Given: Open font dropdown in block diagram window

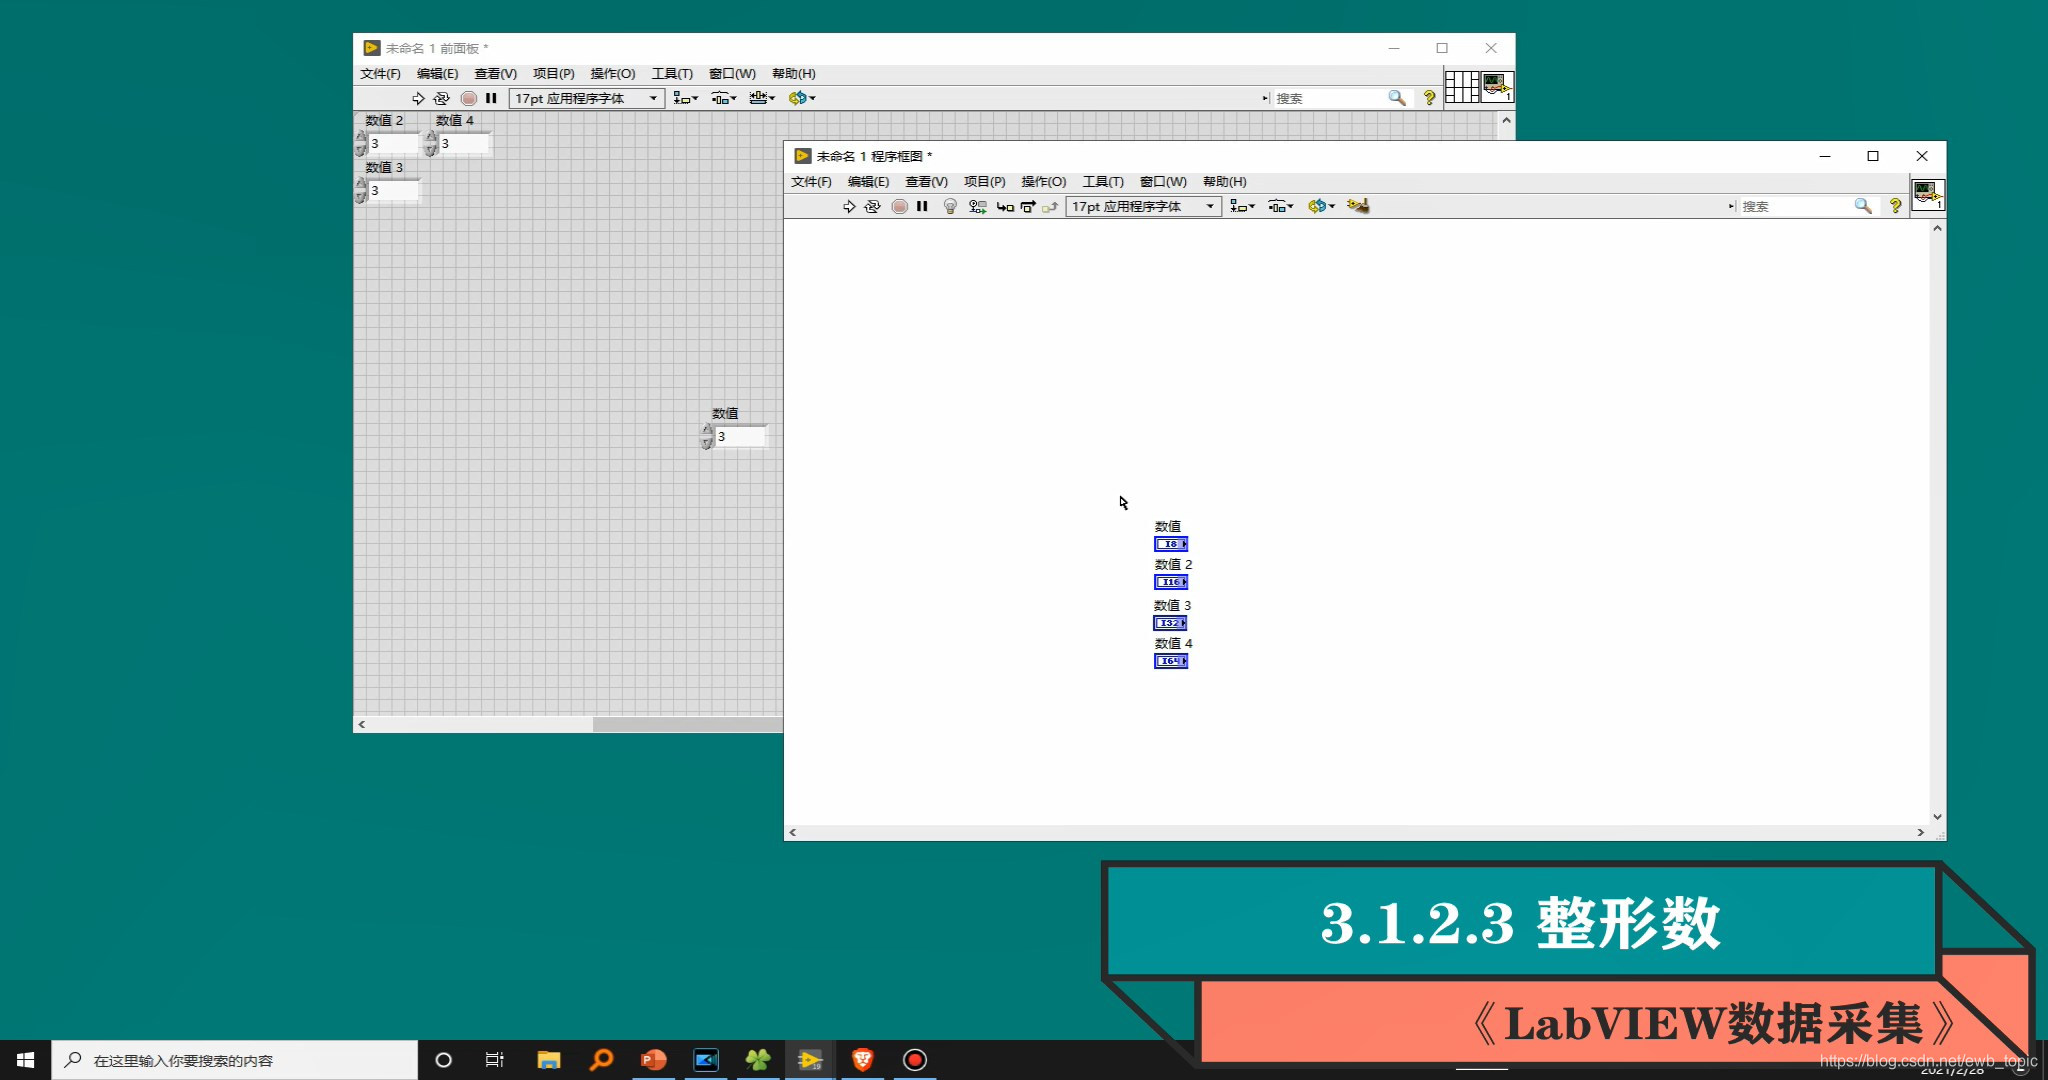Looking at the screenshot, I should [1143, 206].
